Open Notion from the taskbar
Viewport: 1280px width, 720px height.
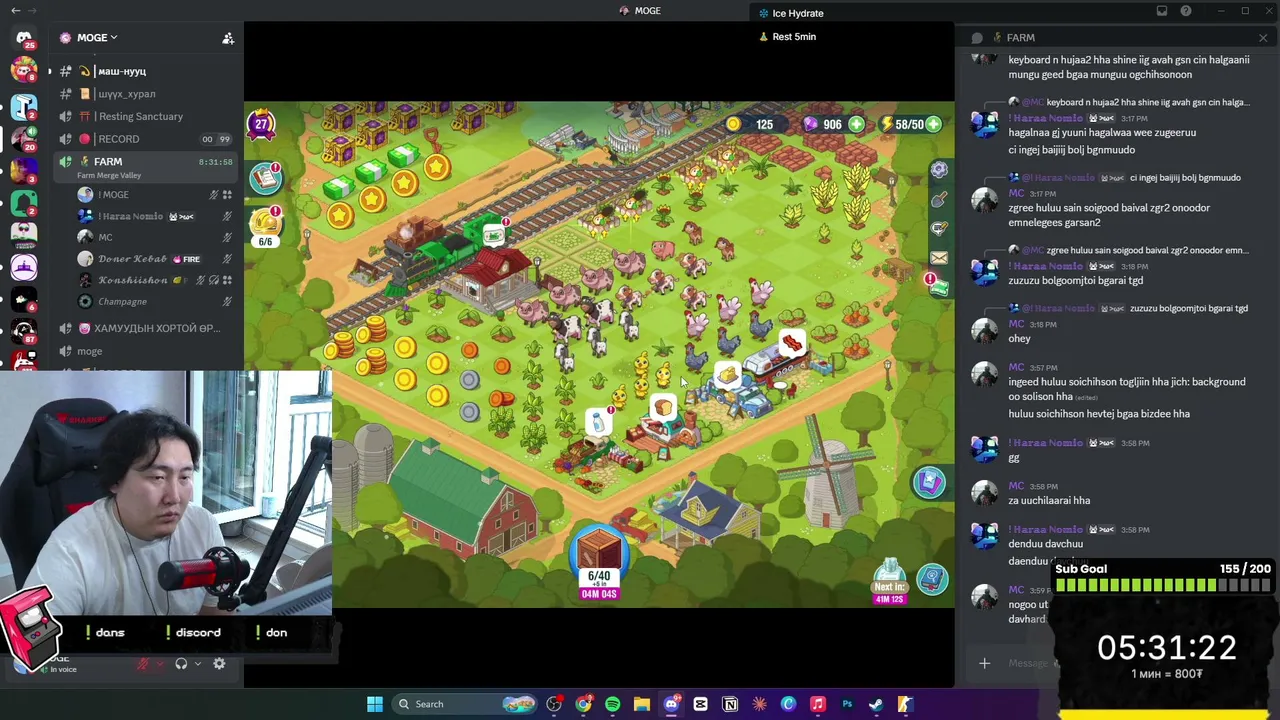coord(730,704)
